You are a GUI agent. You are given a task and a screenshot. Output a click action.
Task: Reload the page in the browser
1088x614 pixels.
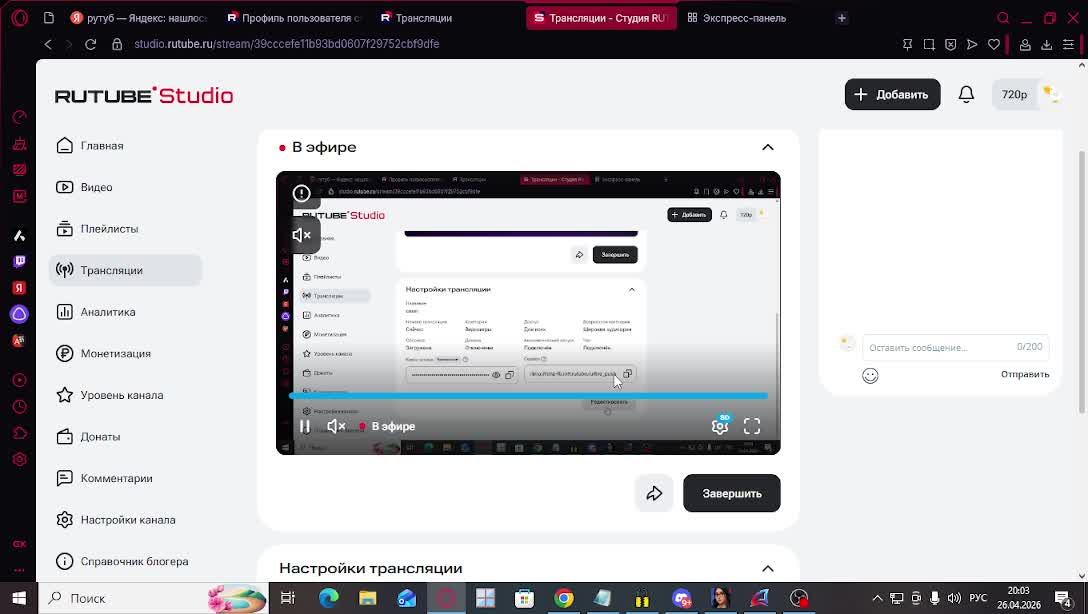tap(90, 44)
